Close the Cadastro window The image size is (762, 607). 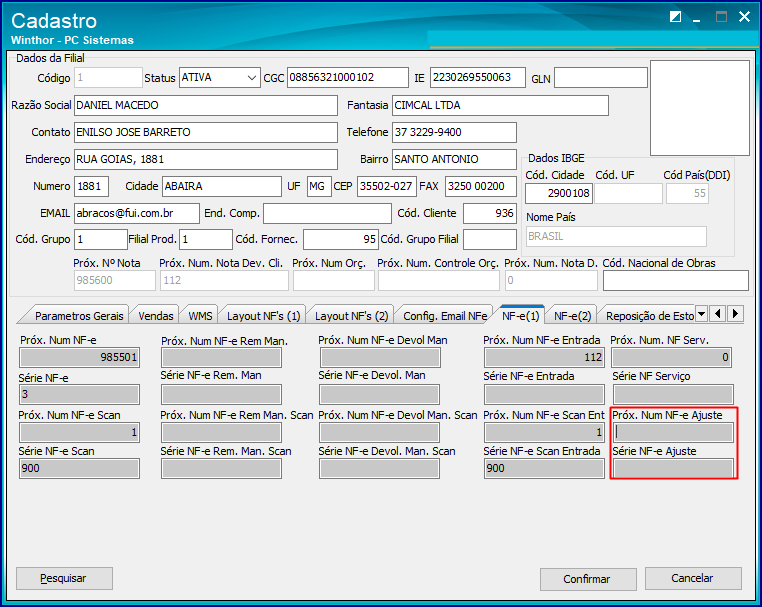coord(744,17)
